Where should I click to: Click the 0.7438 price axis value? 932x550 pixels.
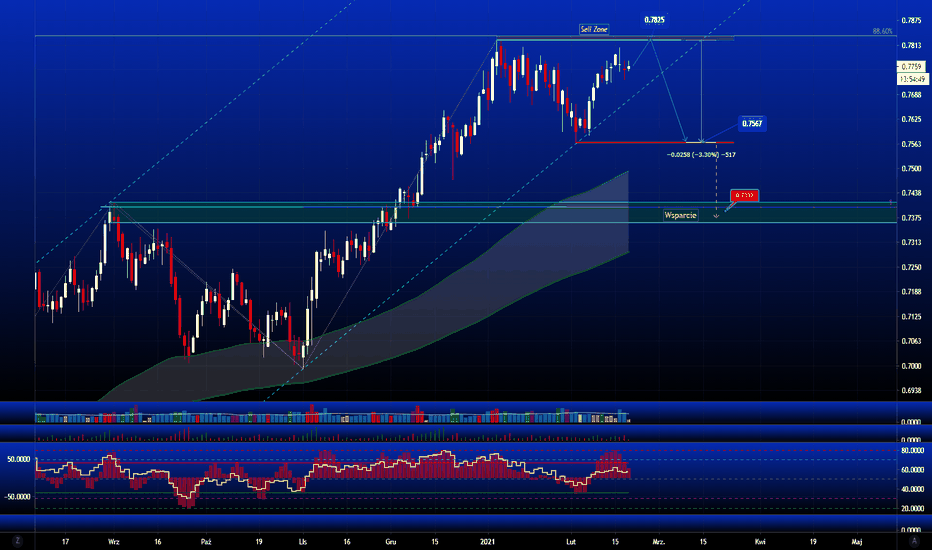[x=911, y=193]
